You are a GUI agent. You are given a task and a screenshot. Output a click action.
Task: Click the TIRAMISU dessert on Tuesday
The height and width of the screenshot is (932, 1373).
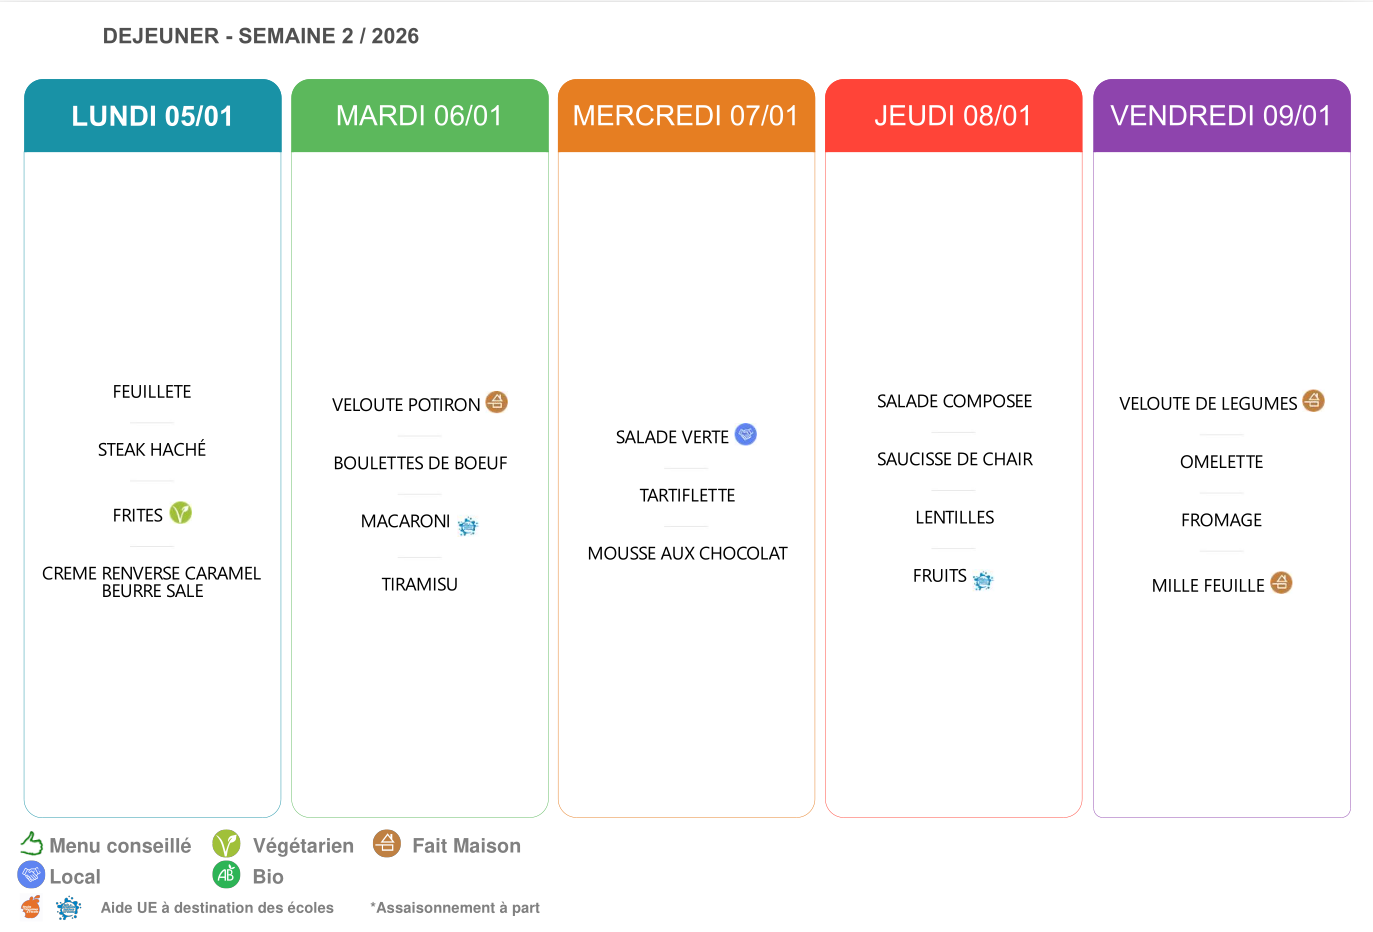420,584
